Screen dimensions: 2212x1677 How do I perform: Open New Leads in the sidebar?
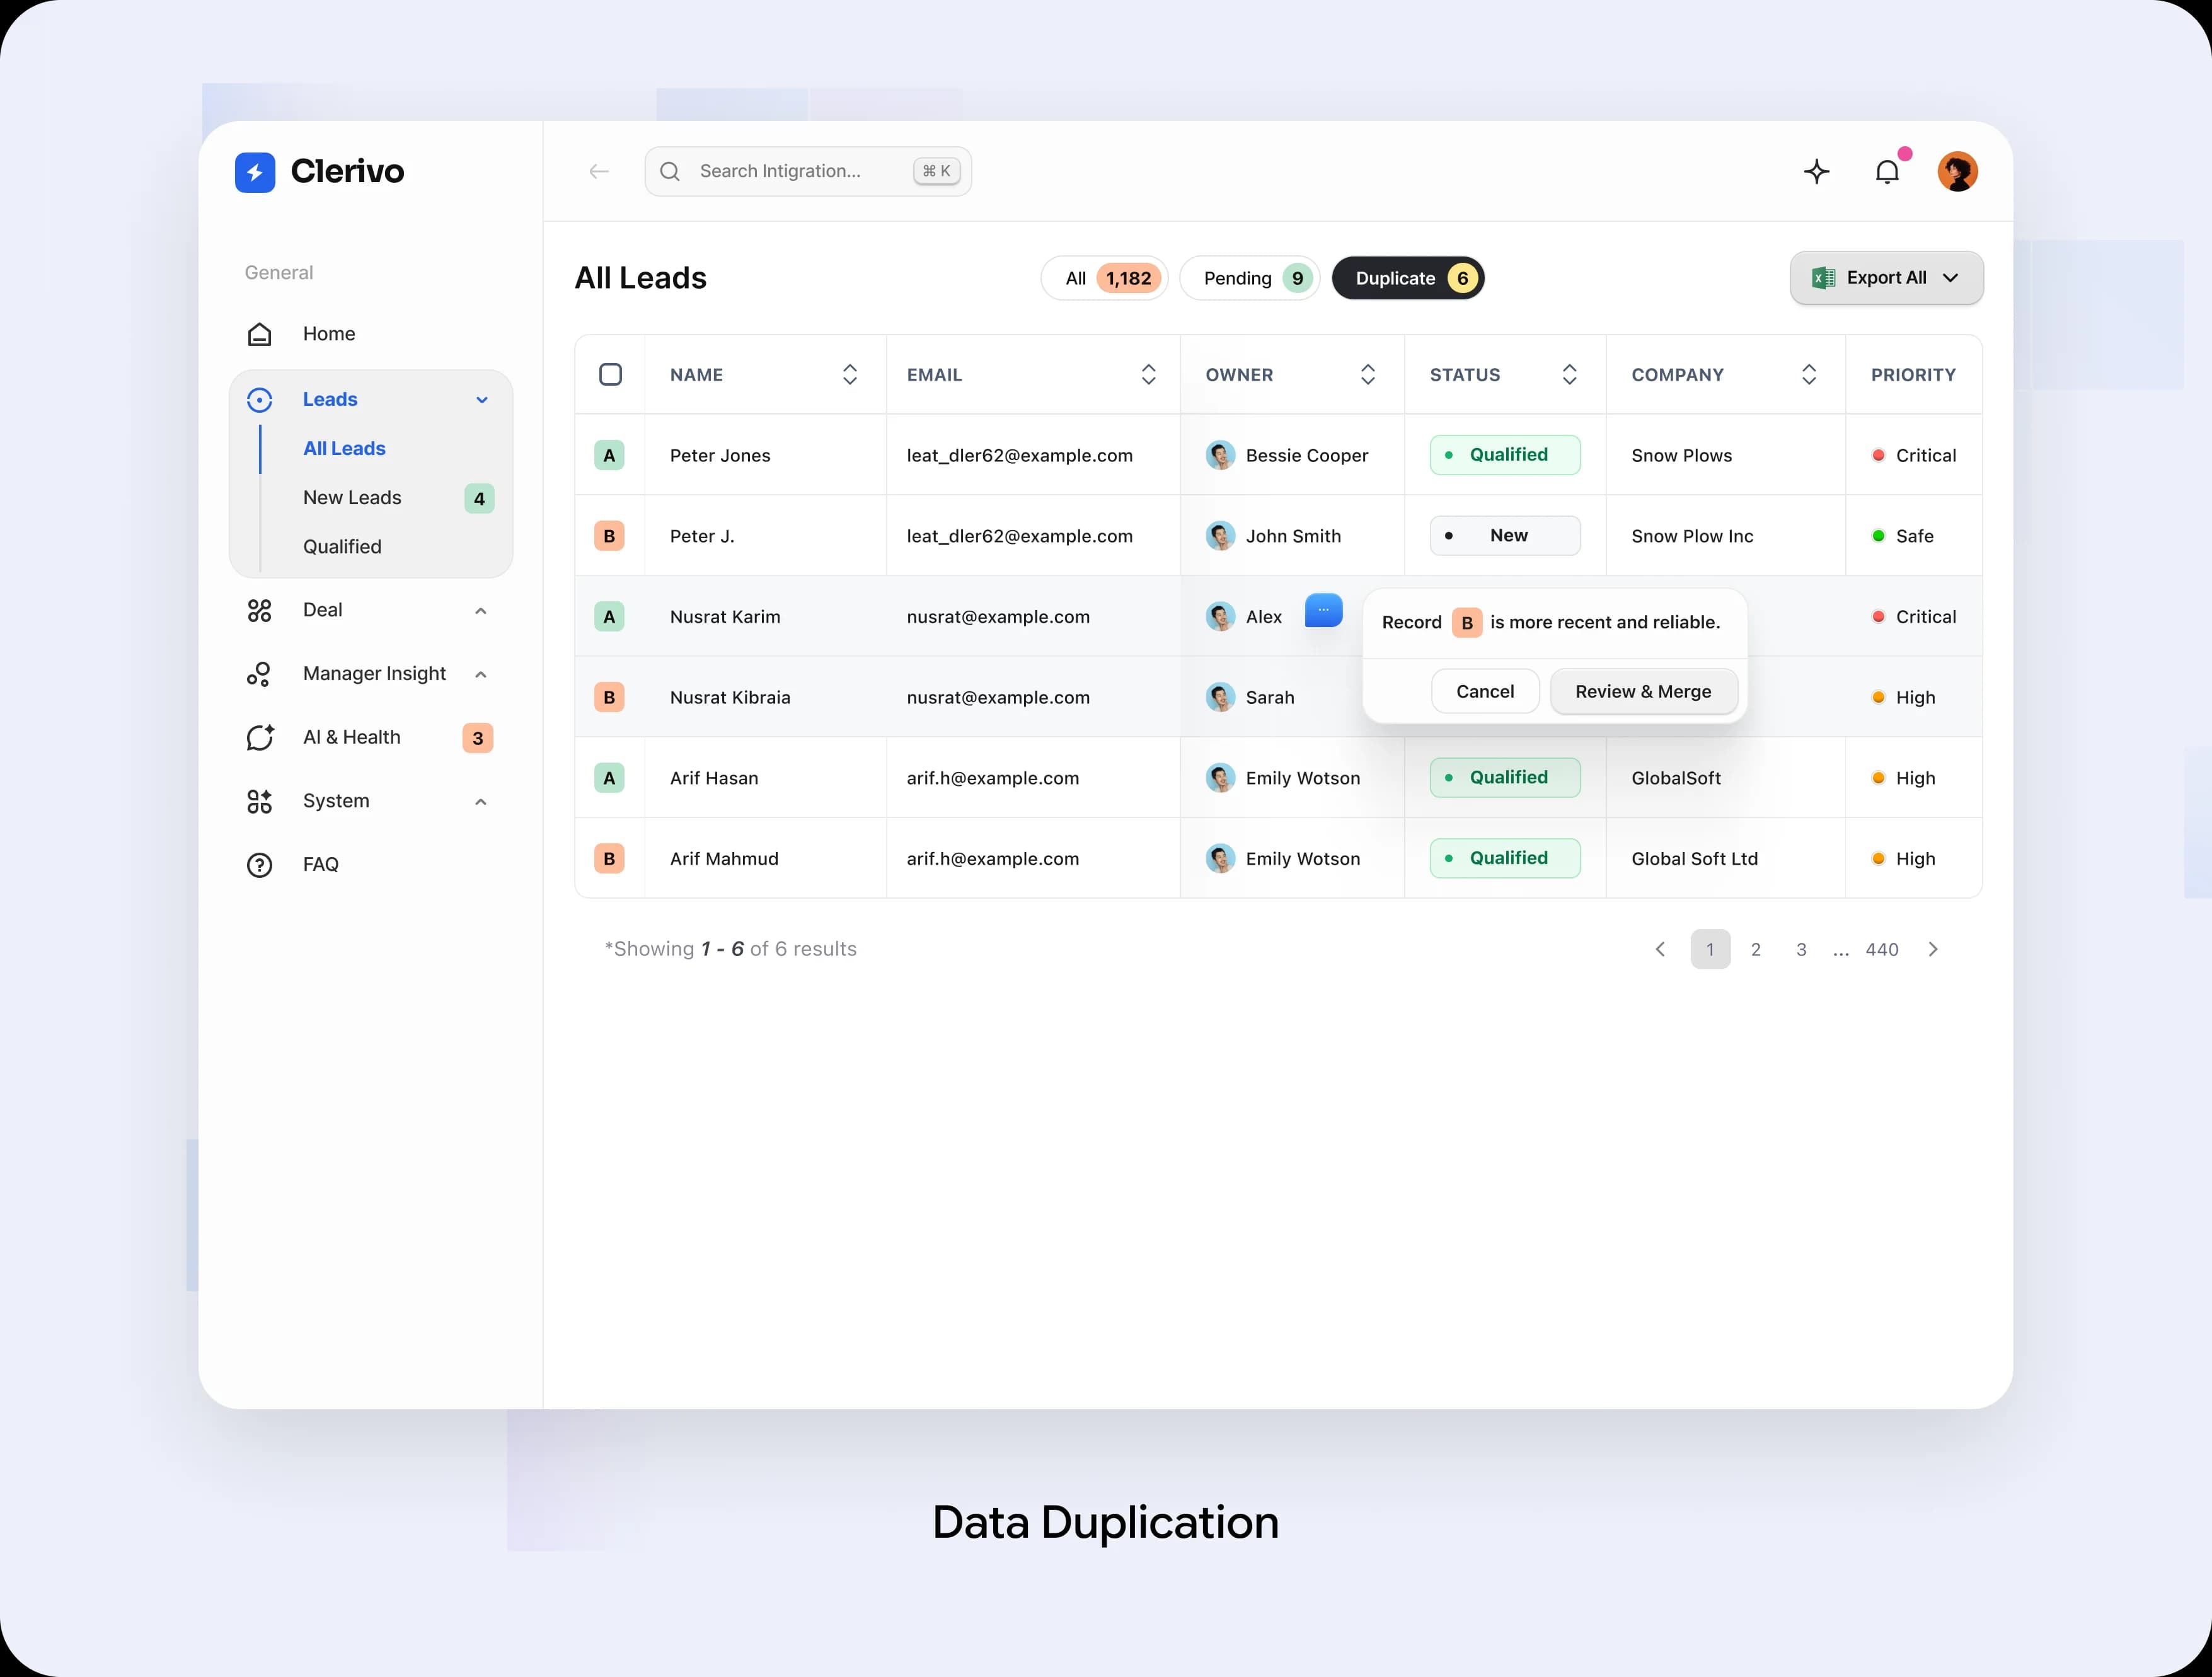[x=352, y=498]
